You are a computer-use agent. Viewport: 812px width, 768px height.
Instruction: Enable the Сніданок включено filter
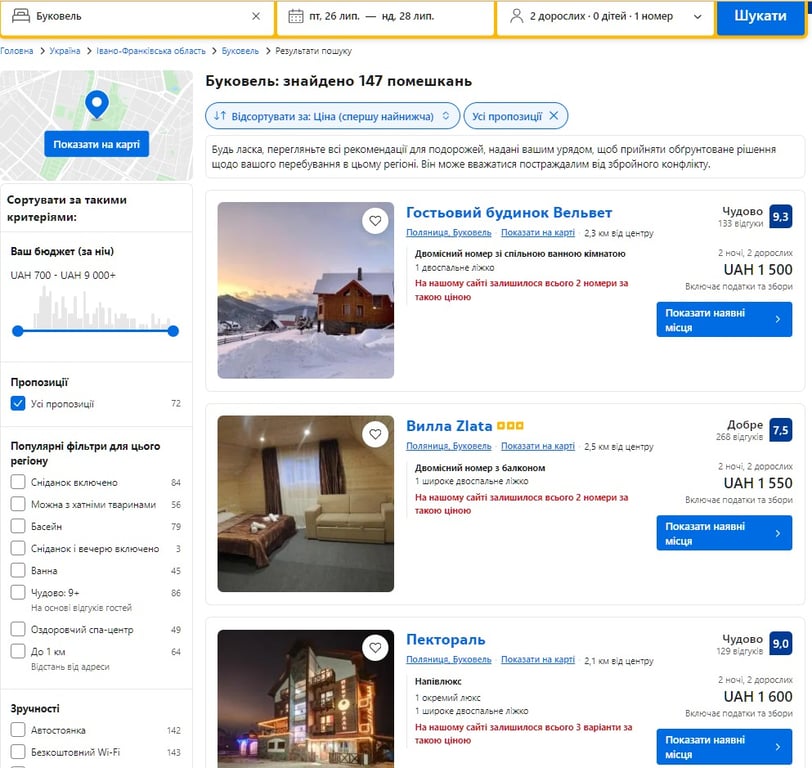18,482
